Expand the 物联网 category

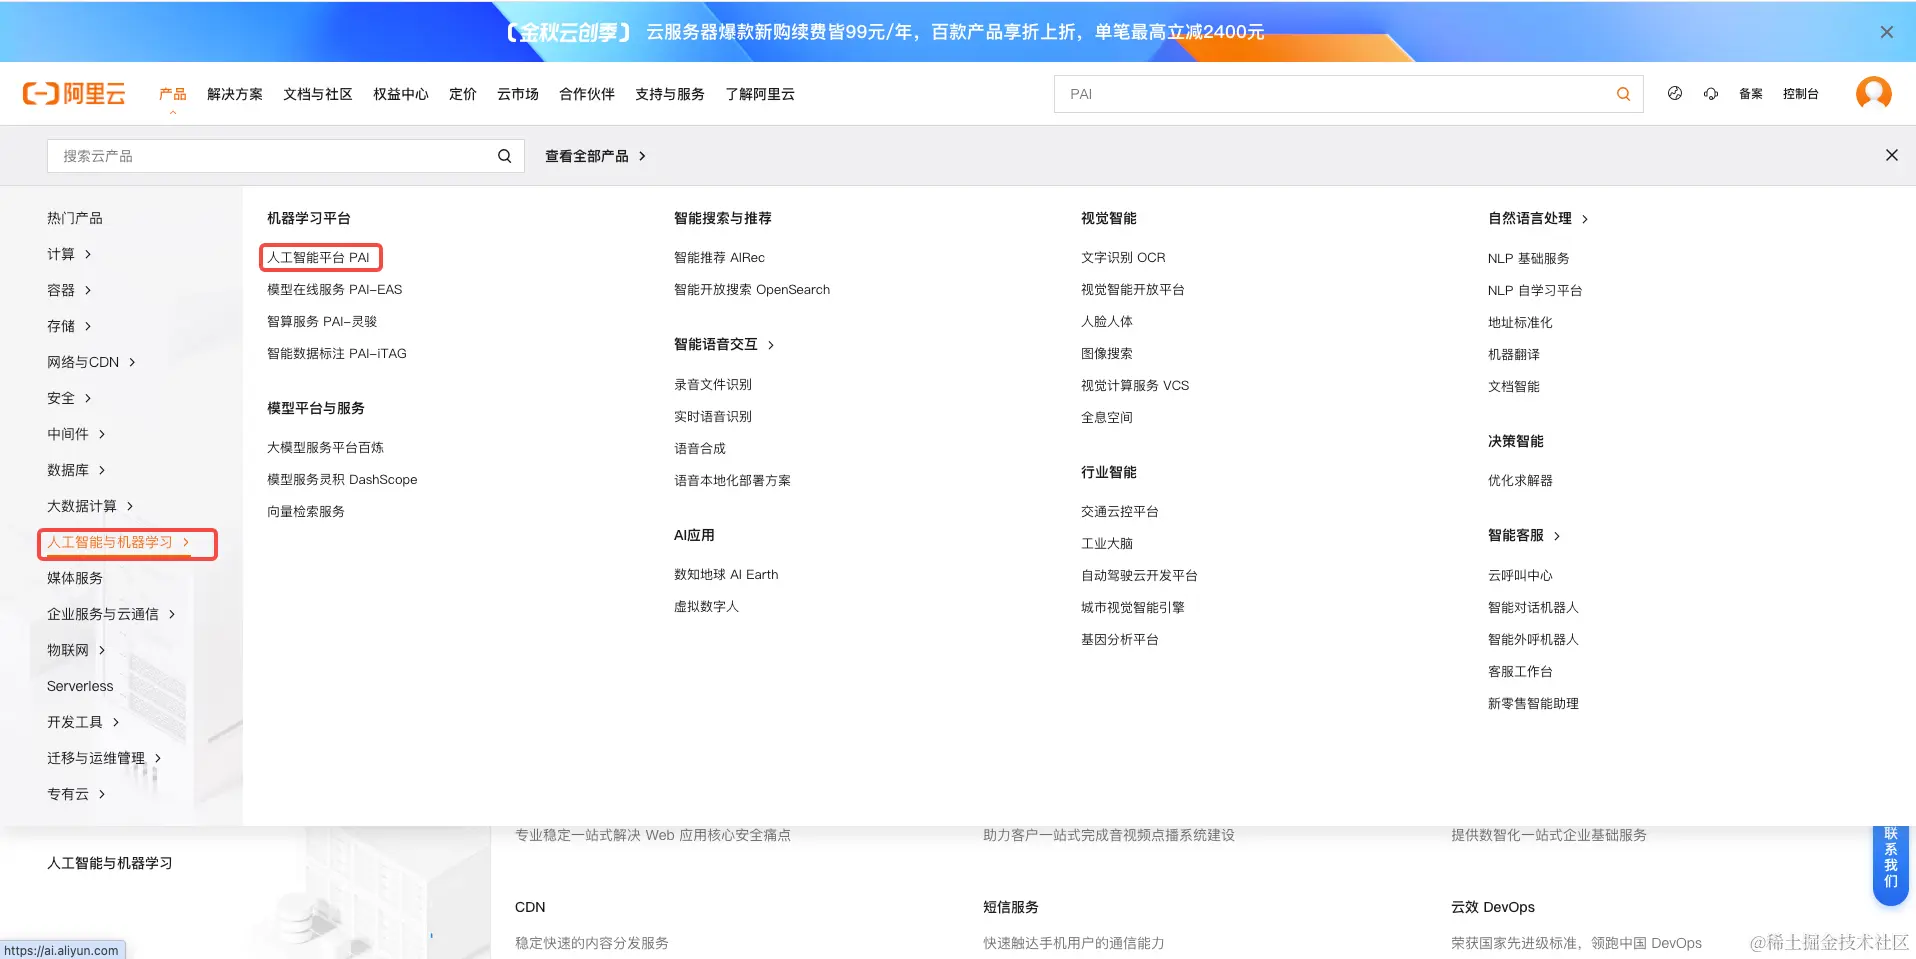(76, 650)
